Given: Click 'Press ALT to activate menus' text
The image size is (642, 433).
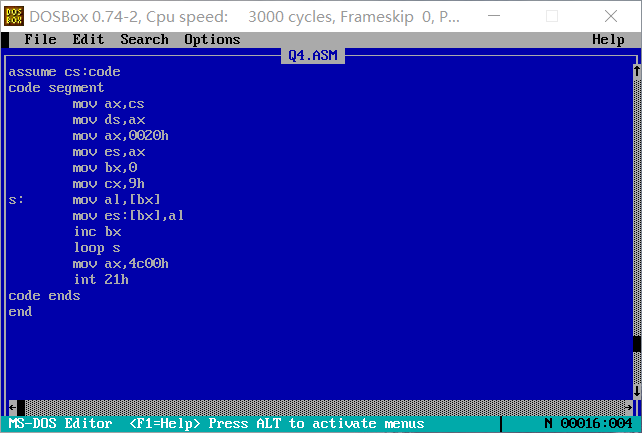Looking at the screenshot, I should coord(316,423).
